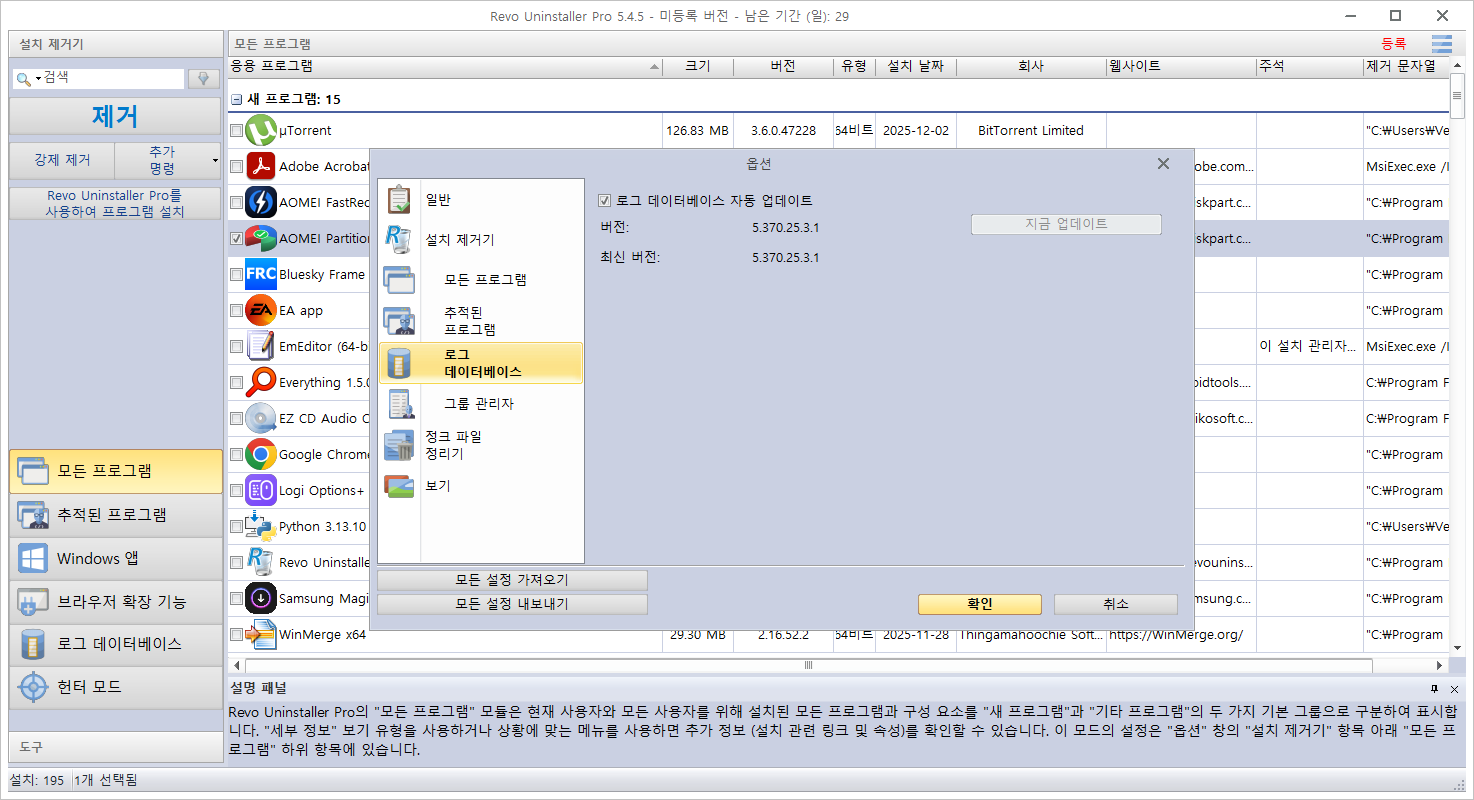Uncheck the AOMEI Partition row checkbox
This screenshot has height=800, width=1474.
[237, 239]
